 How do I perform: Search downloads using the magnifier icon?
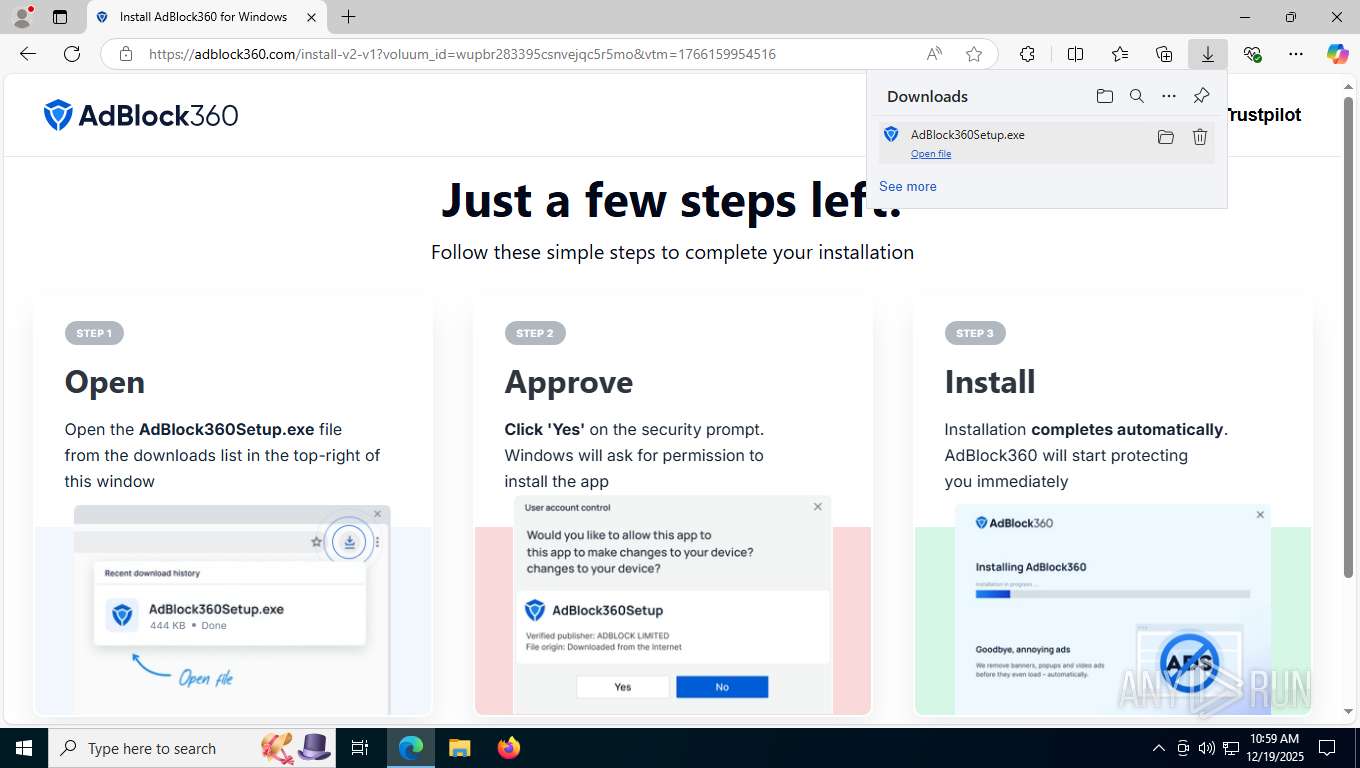(1137, 96)
